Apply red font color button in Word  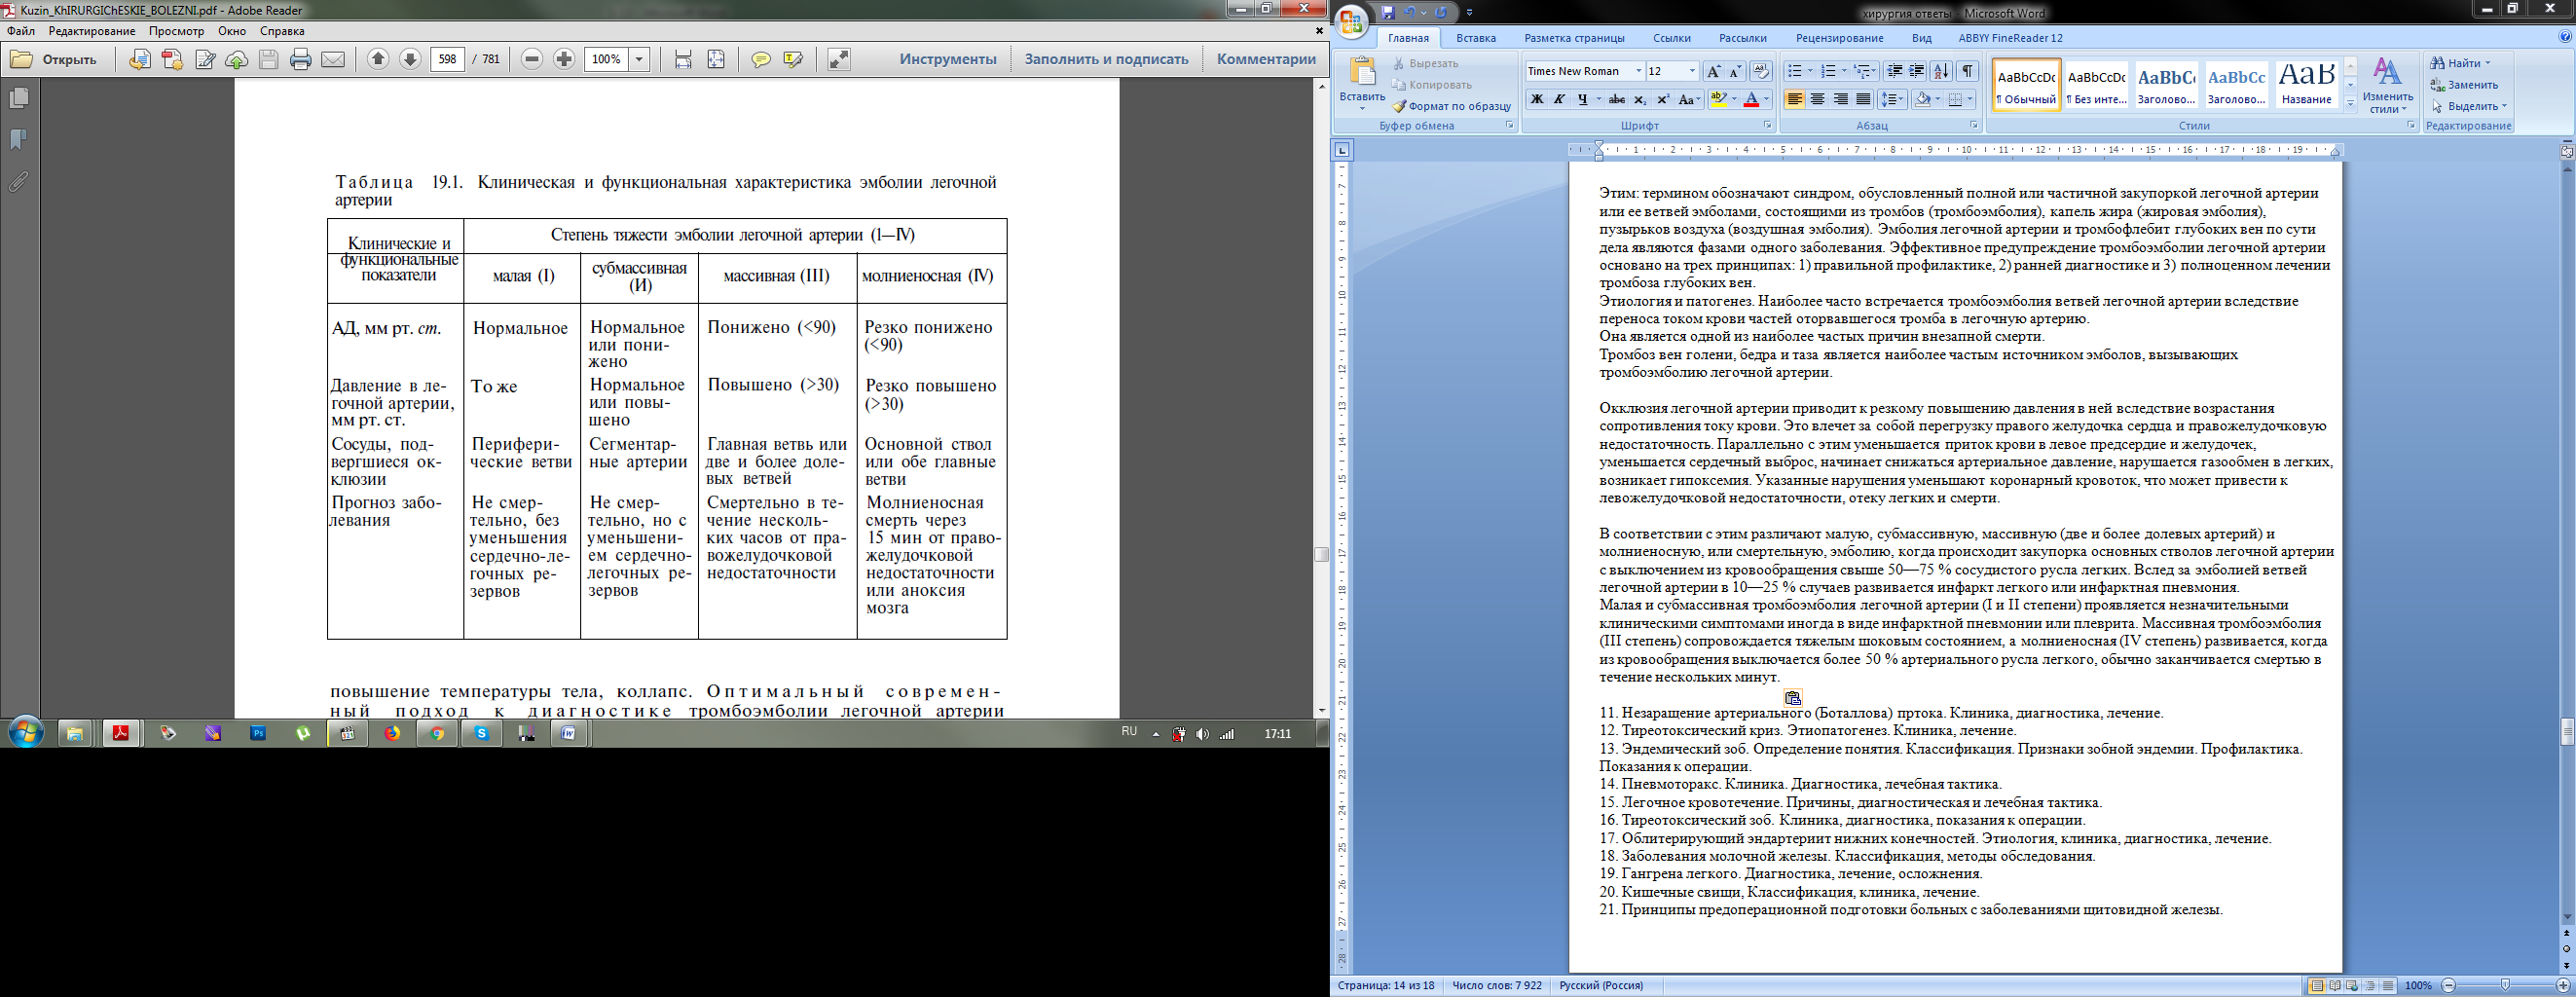[x=1751, y=99]
